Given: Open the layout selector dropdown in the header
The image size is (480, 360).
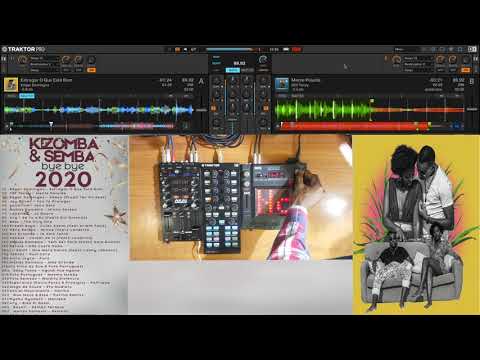Looking at the screenshot, I should click(408, 49).
